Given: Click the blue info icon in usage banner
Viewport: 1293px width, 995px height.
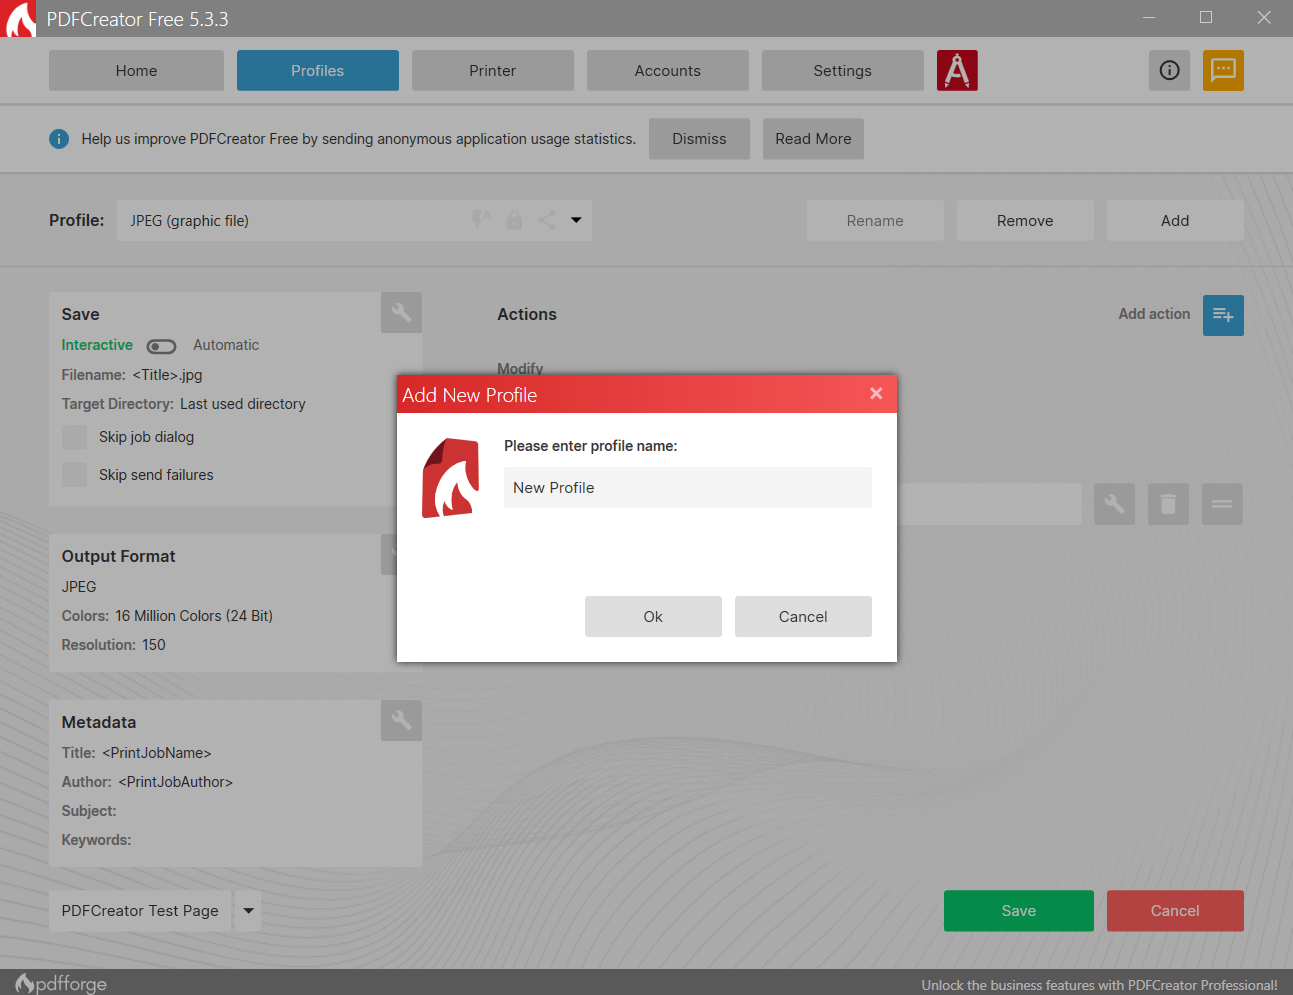Looking at the screenshot, I should 59,139.
